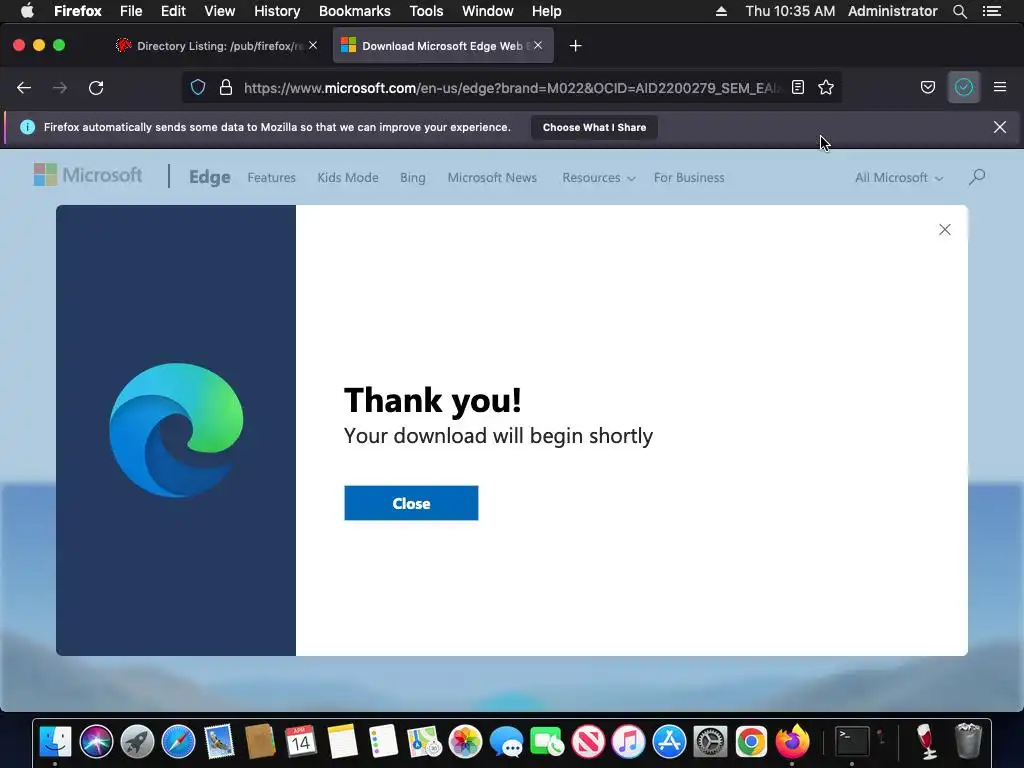The height and width of the screenshot is (768, 1024).
Task: Open Notes from the dock
Action: tap(342, 742)
